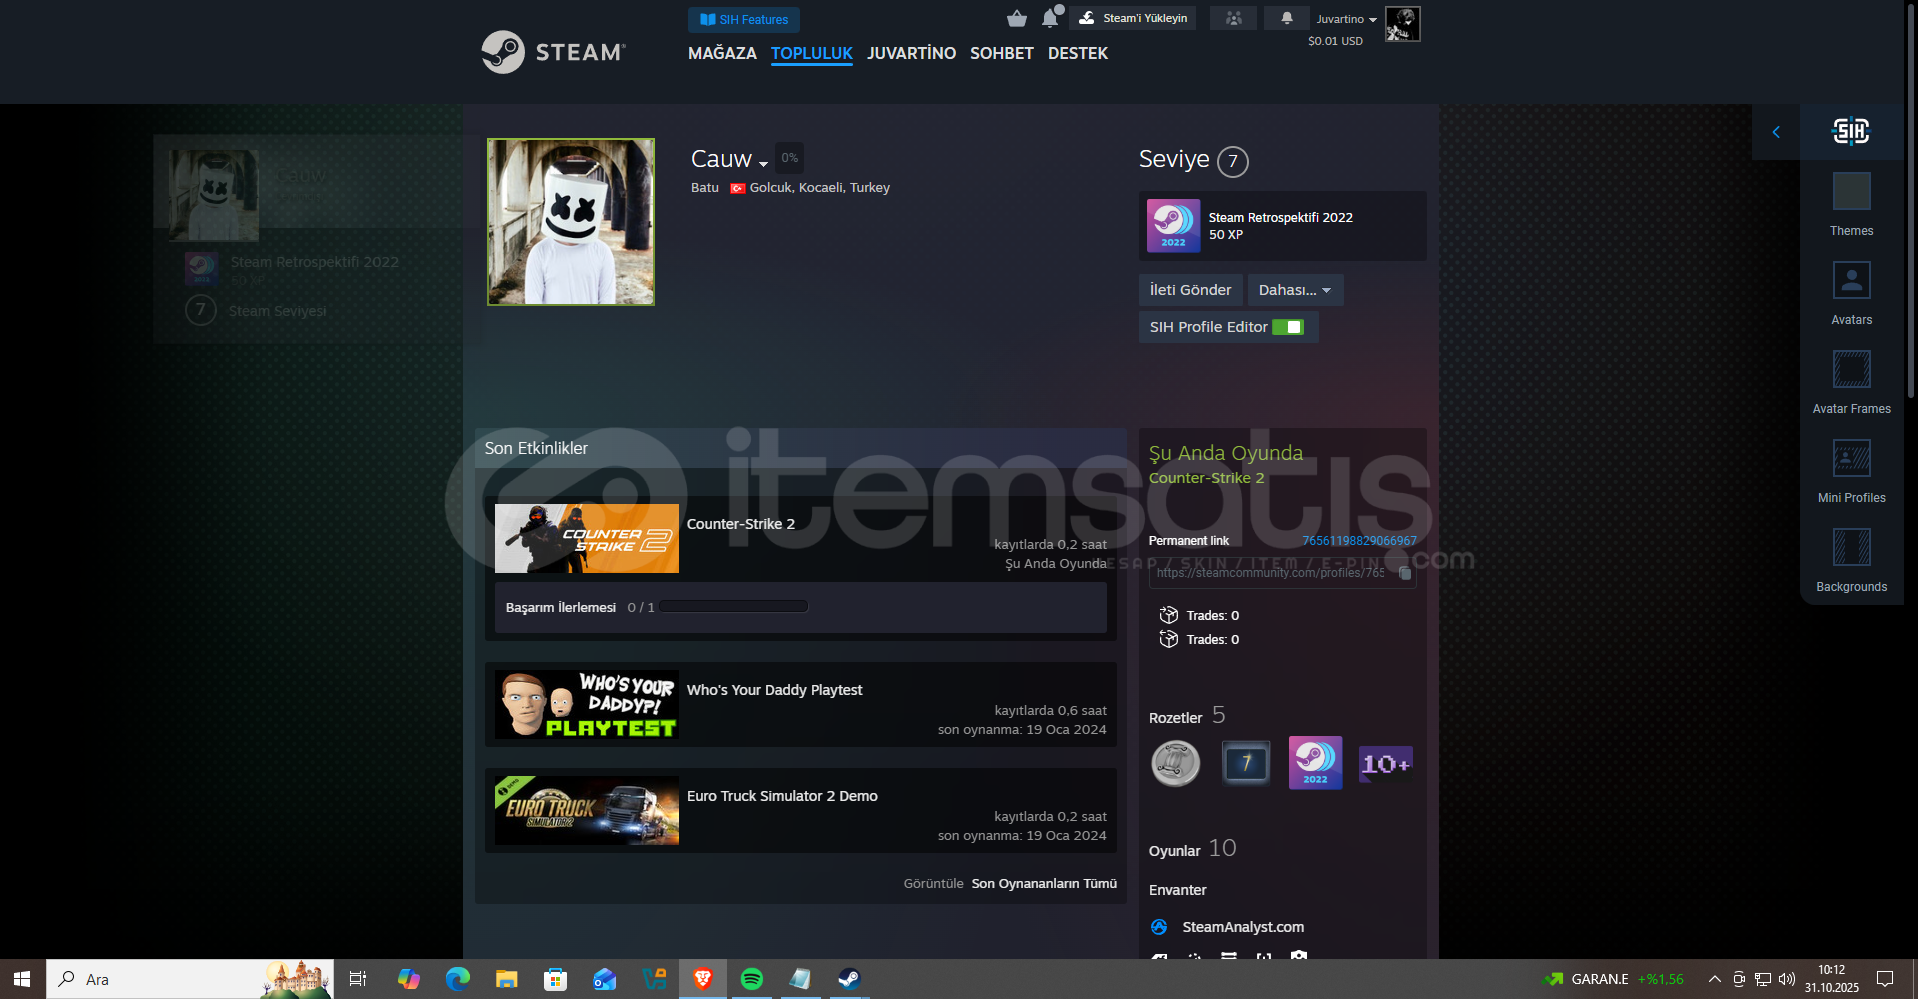1918x999 pixels.
Task: Click the "Euro Truck Simulator 2 Demo" title
Action: pyautogui.click(x=782, y=796)
